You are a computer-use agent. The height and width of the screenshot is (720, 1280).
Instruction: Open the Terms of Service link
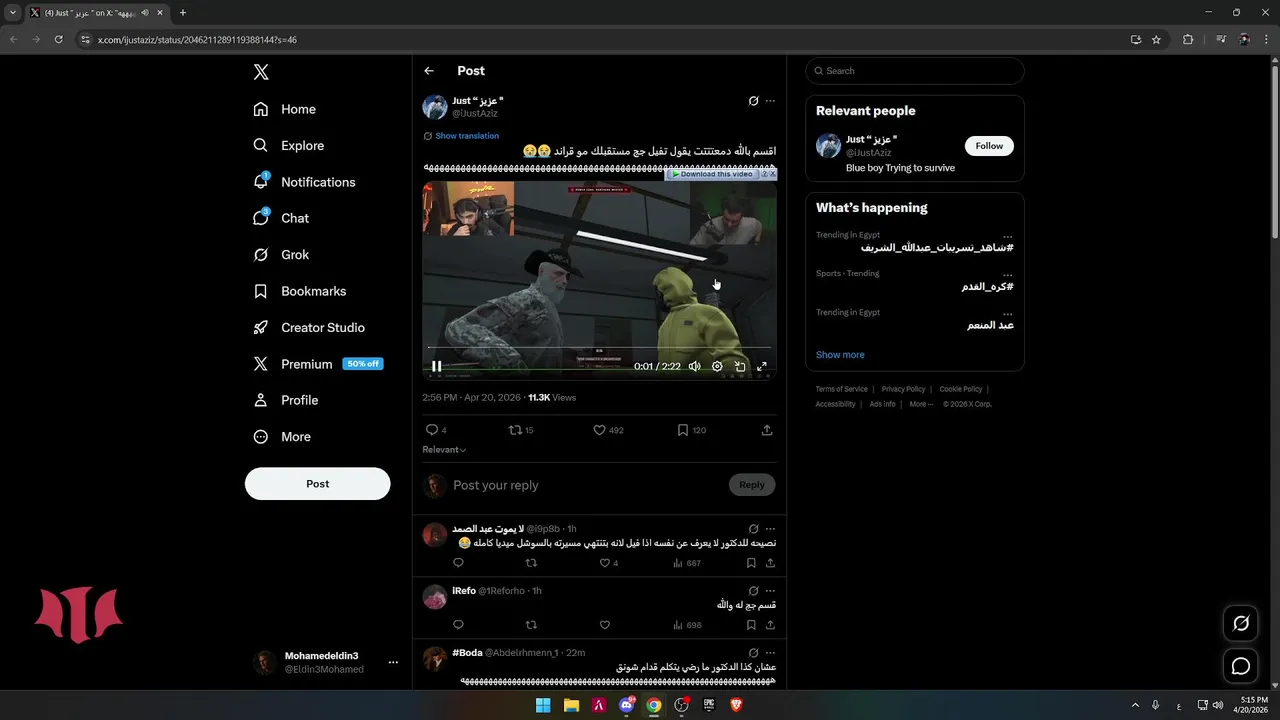coord(841,389)
